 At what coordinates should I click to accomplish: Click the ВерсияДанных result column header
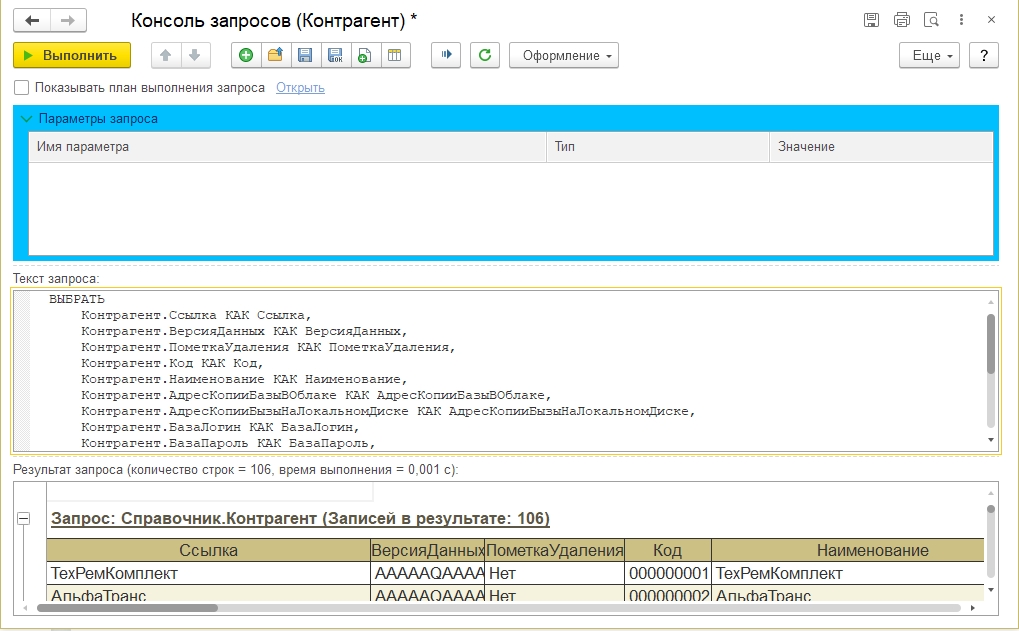(x=428, y=550)
